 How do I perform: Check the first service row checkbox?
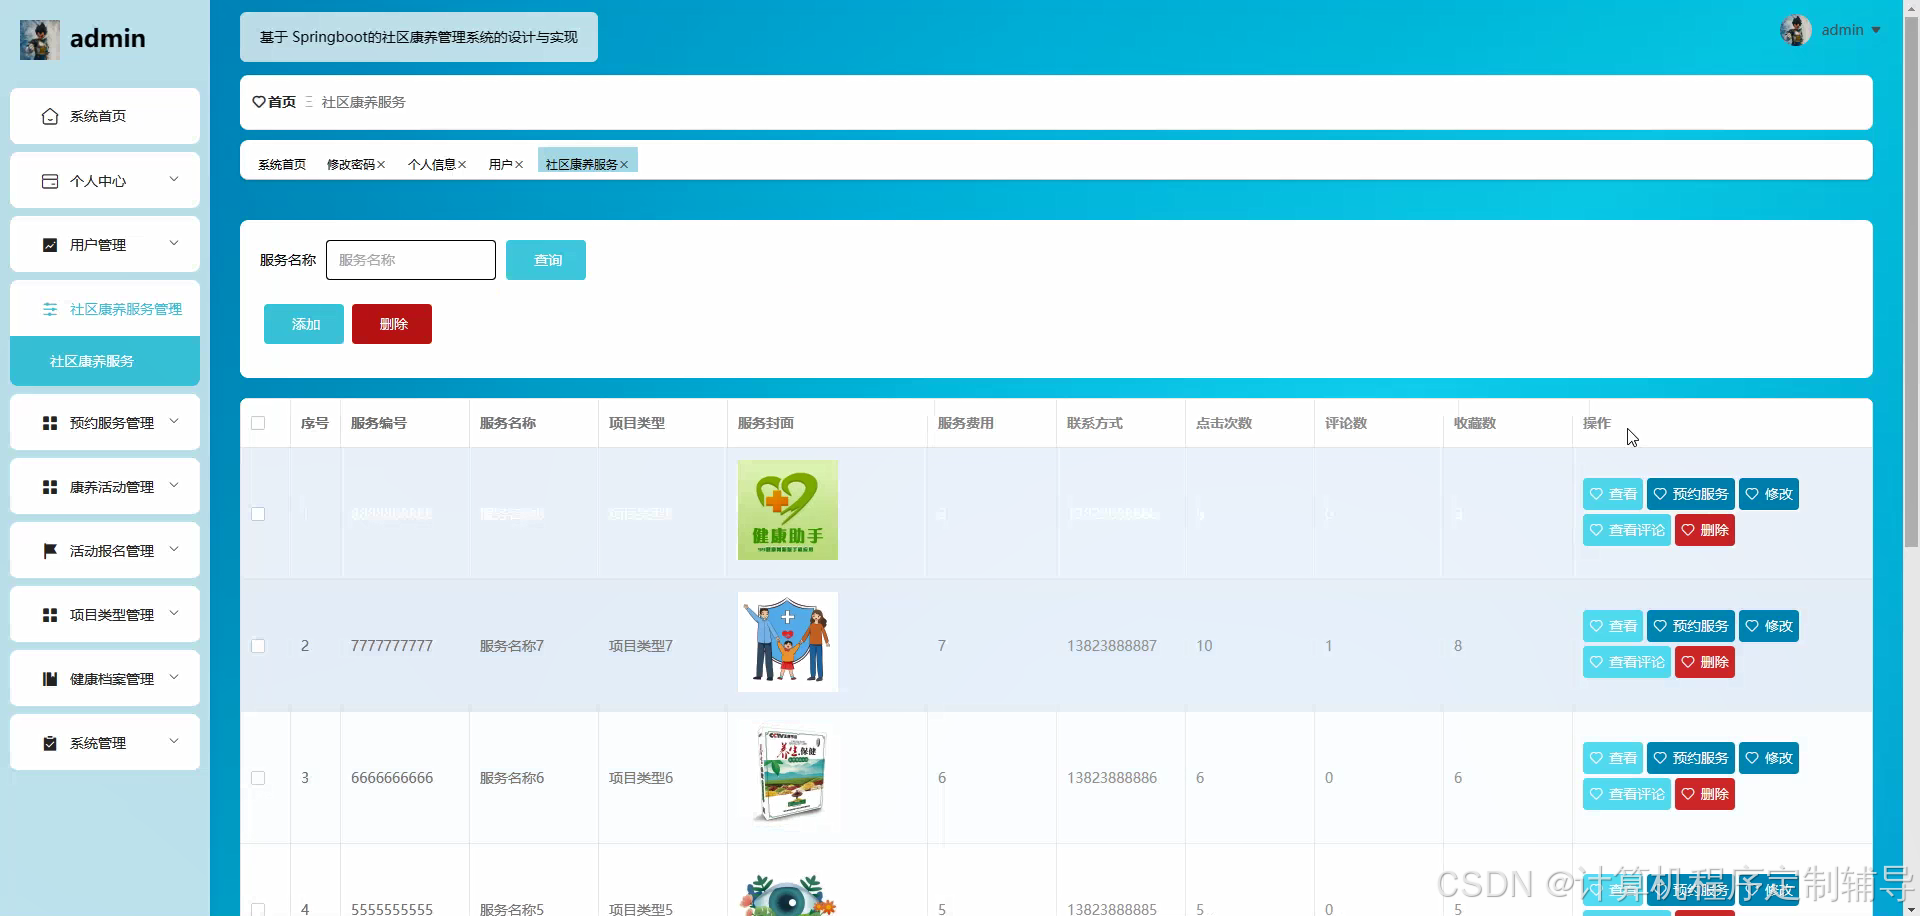pos(258,514)
